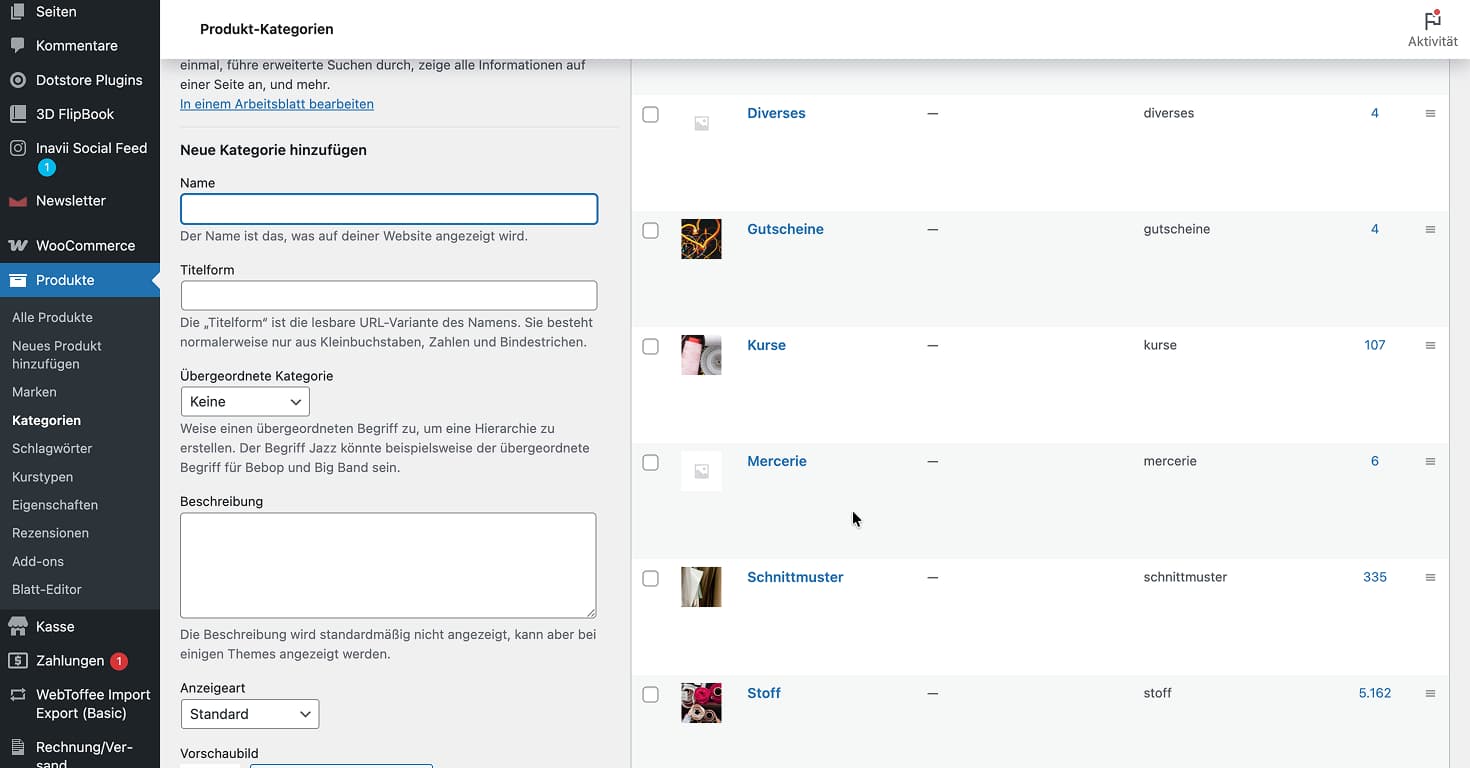
Task: Open the Aktivität flag icon
Action: pos(1432,21)
